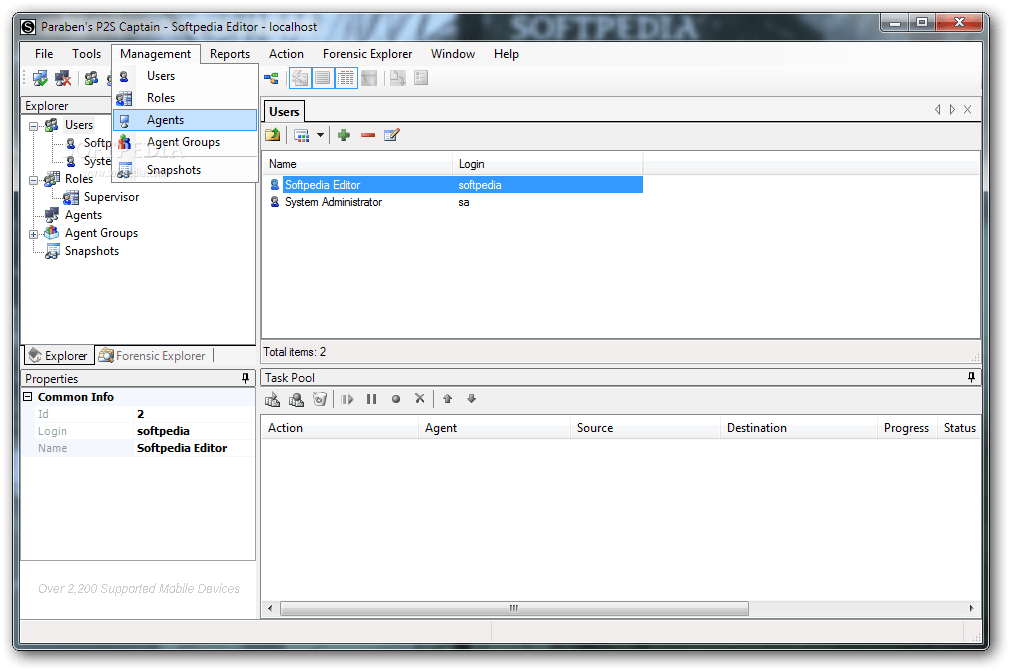Click the grayed-out export document toolbar icon
The height and width of the screenshot is (671, 1010).
(x=397, y=79)
